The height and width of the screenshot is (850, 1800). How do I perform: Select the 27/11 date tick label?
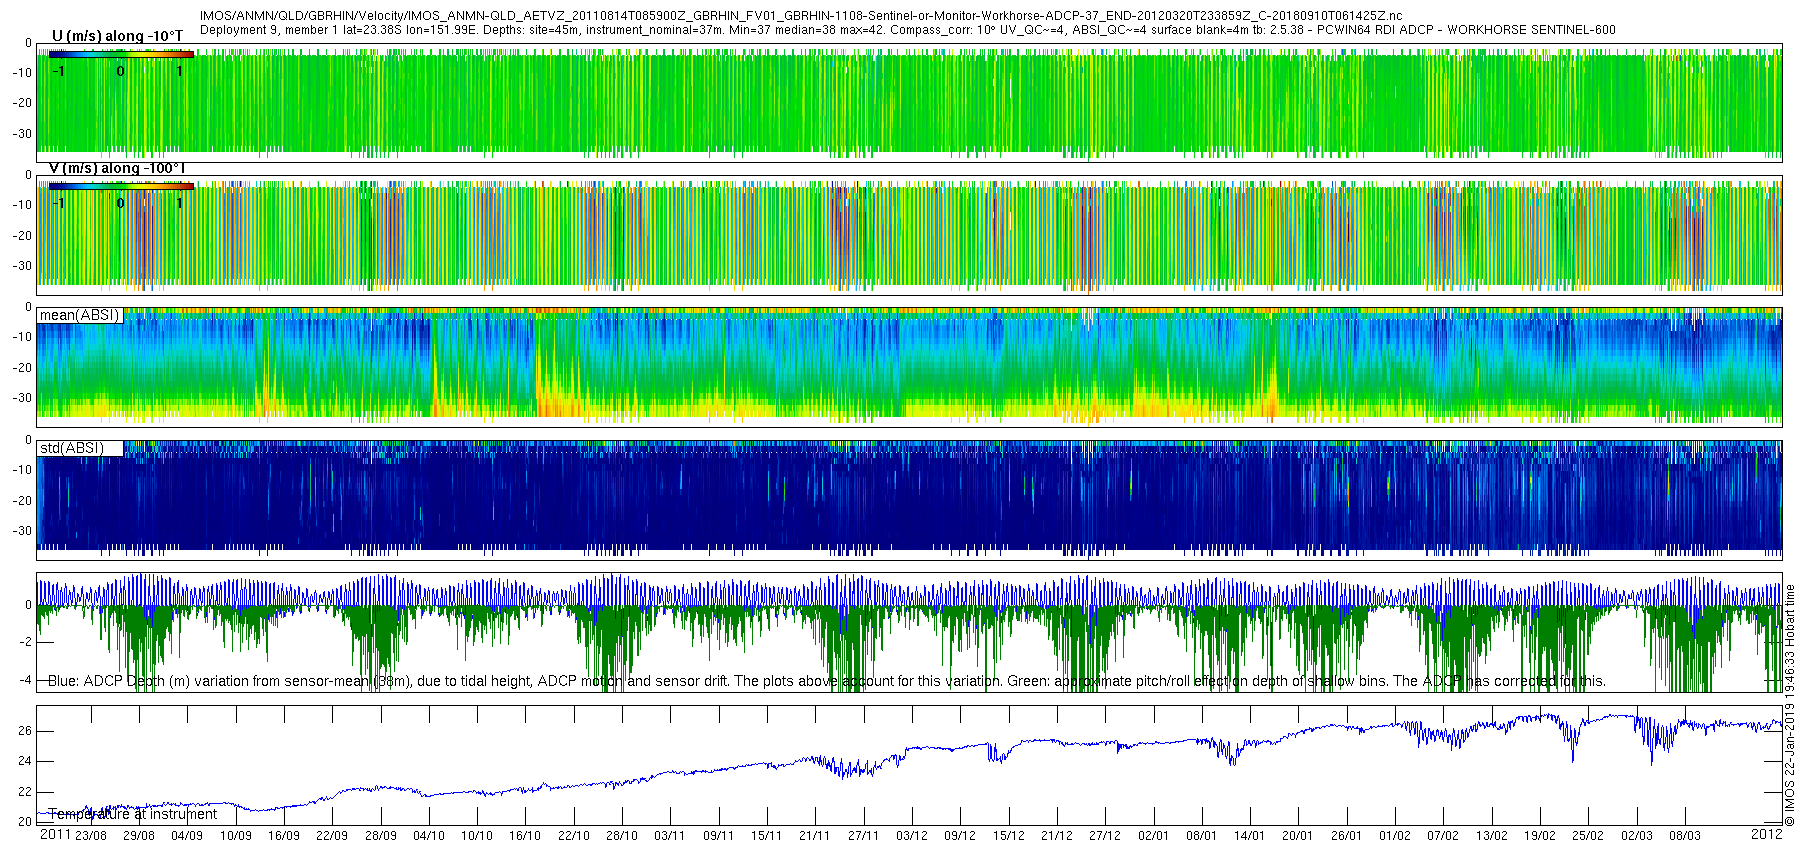tap(863, 835)
